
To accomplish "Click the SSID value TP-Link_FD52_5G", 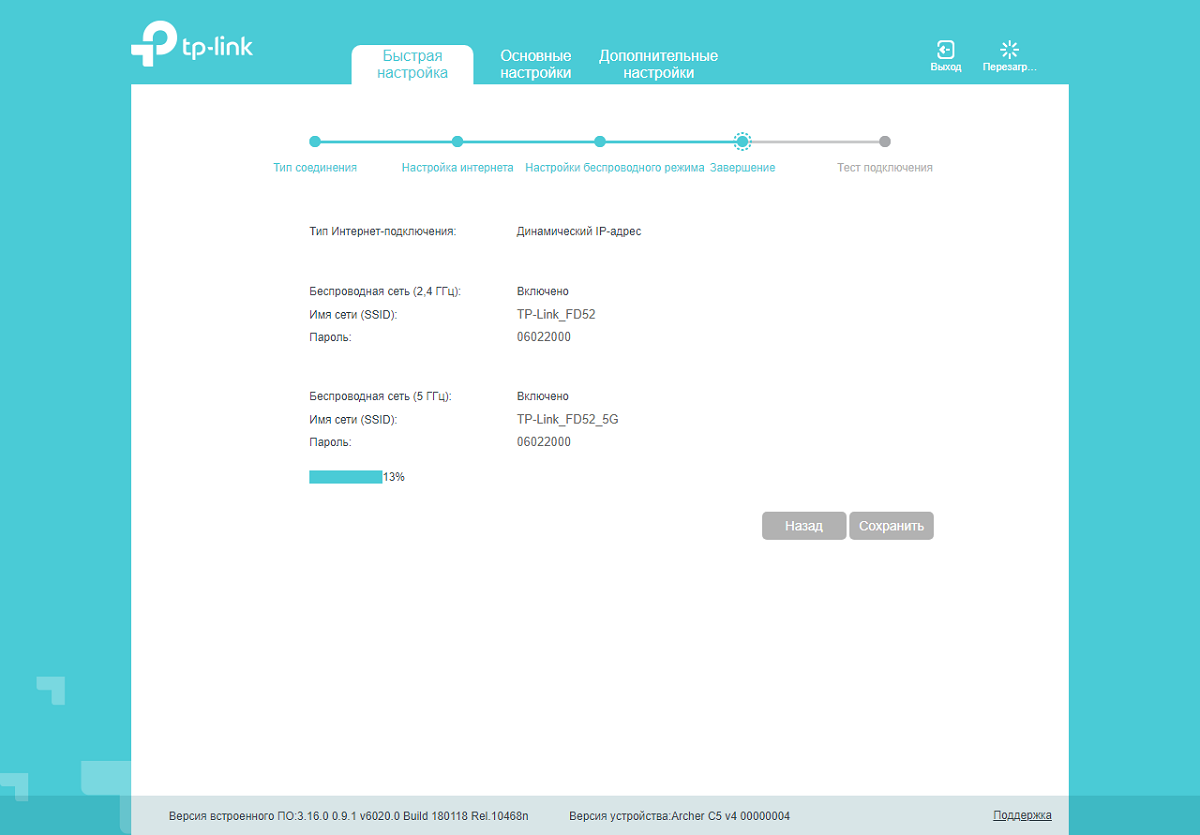I will click(568, 419).
